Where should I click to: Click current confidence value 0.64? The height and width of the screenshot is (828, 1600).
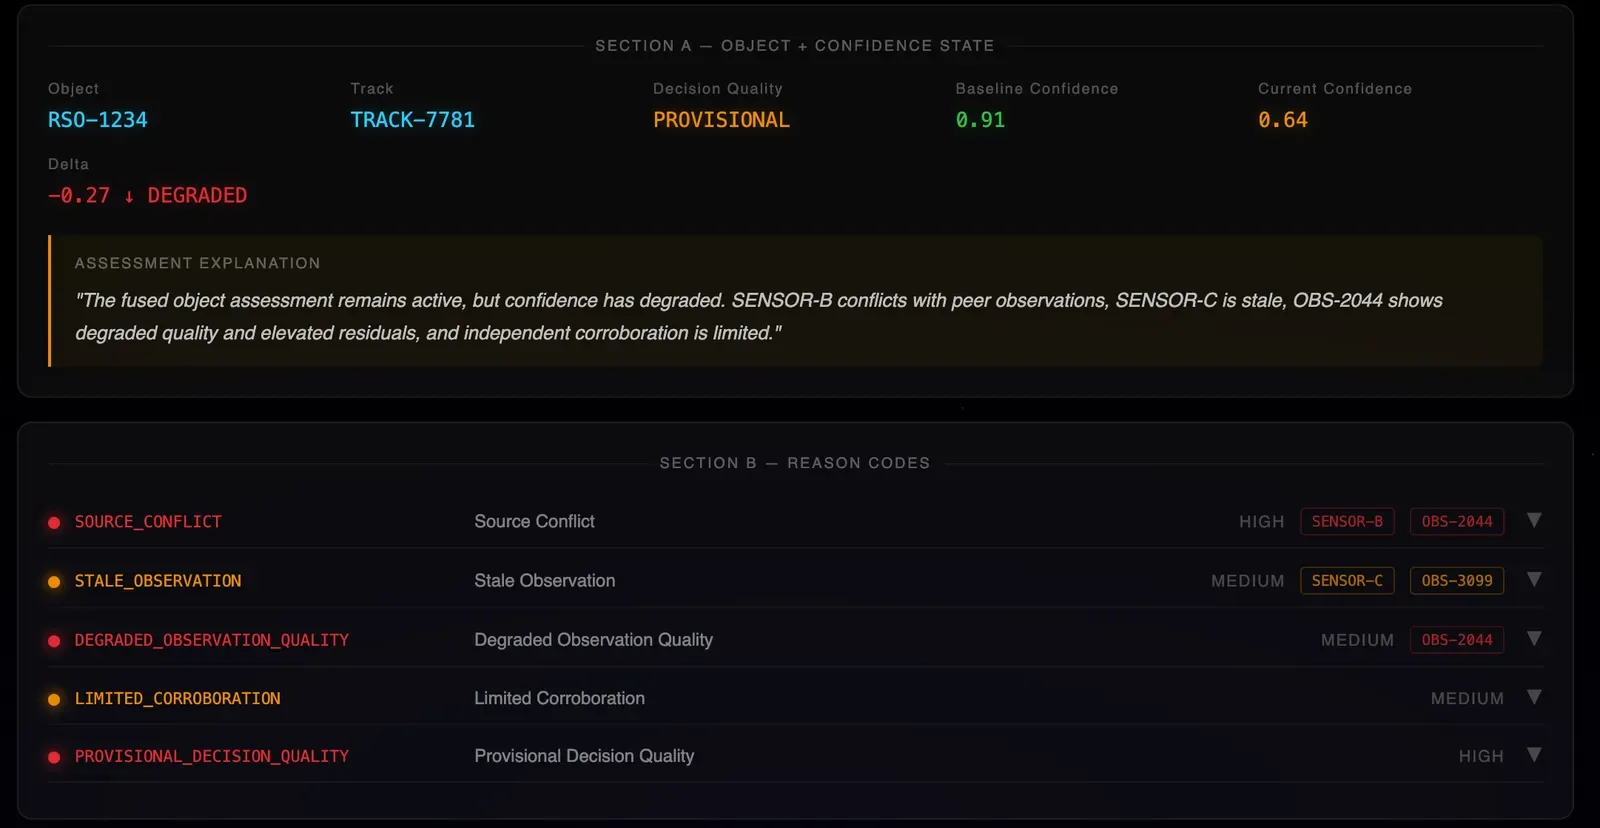tap(1283, 120)
